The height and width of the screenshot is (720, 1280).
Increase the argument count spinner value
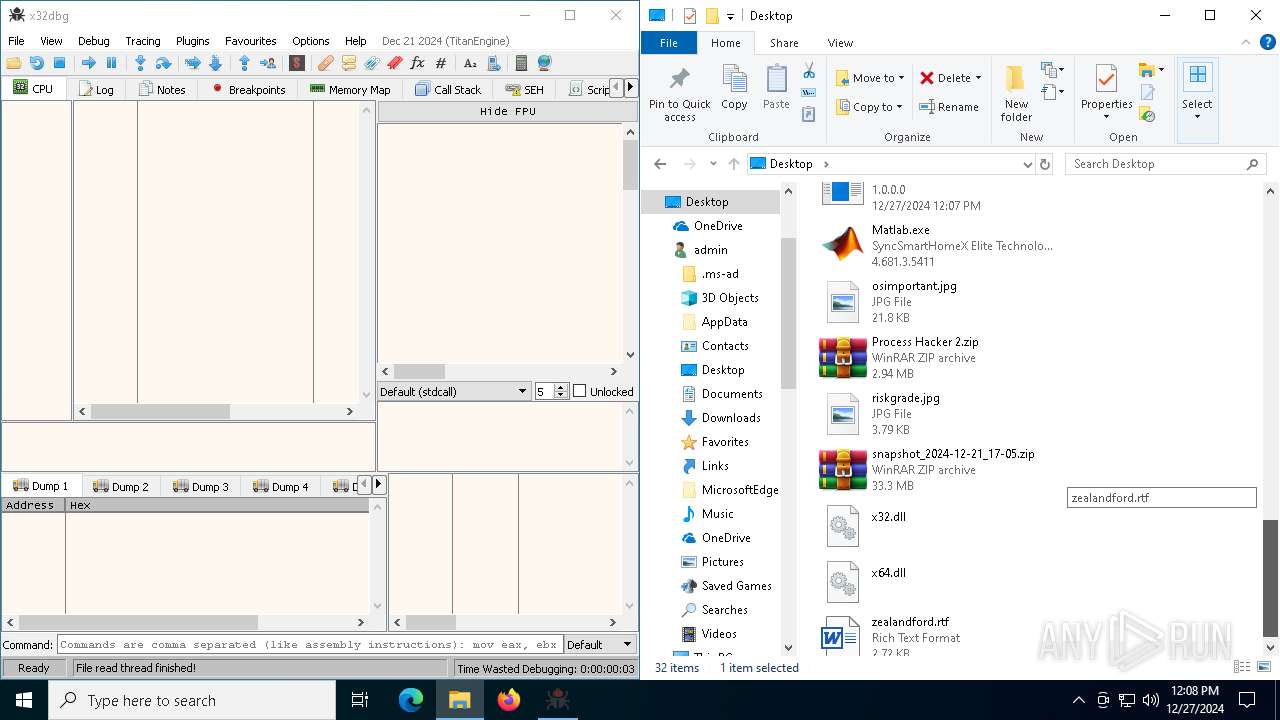point(561,387)
